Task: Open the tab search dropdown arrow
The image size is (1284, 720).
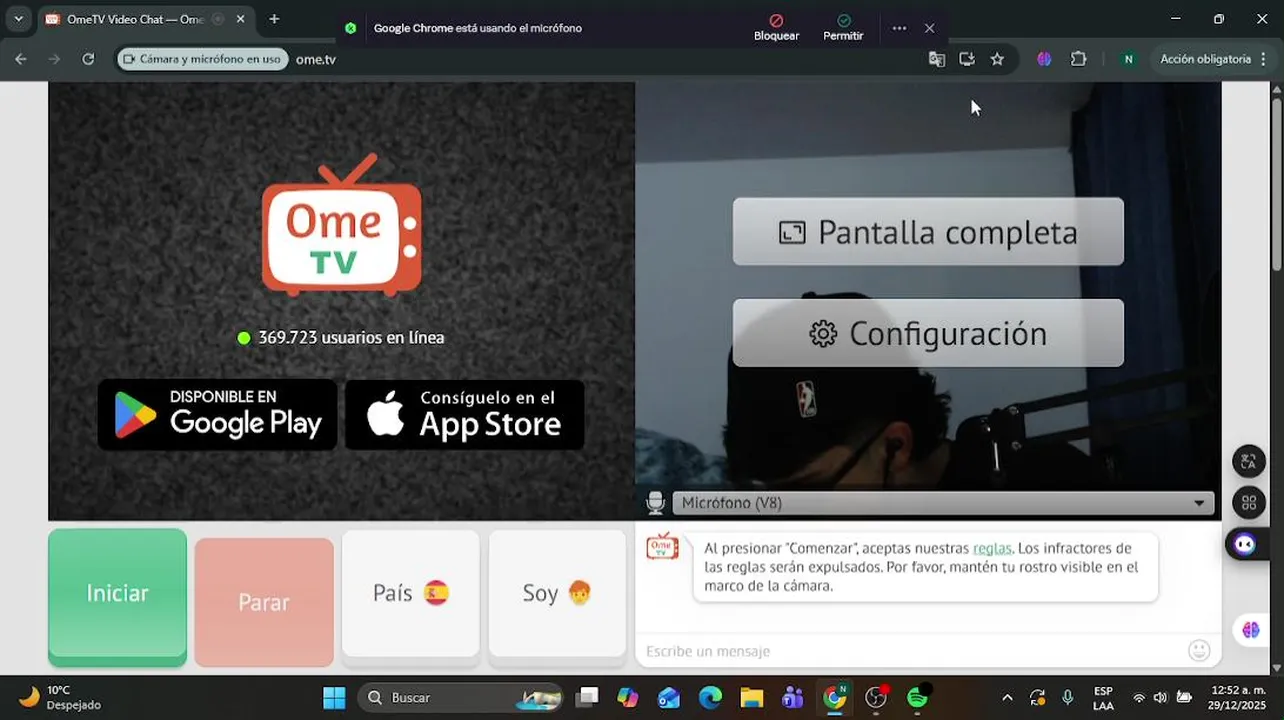Action: tap(18, 19)
